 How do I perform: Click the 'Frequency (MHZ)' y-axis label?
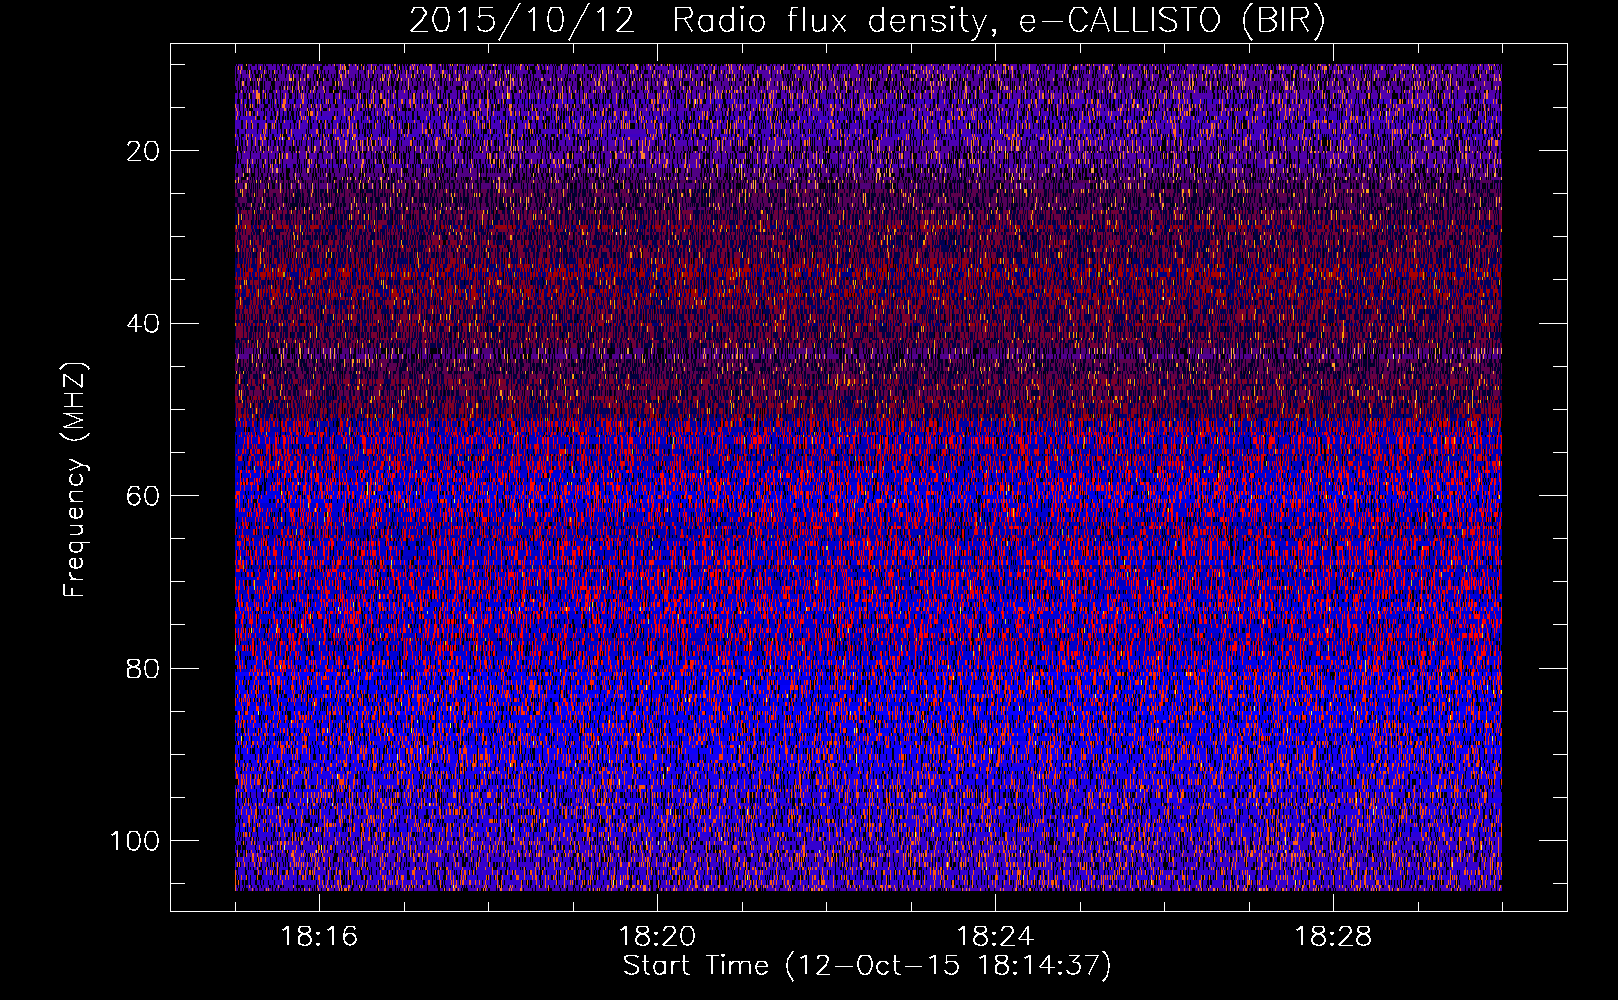pyautogui.click(x=75, y=479)
